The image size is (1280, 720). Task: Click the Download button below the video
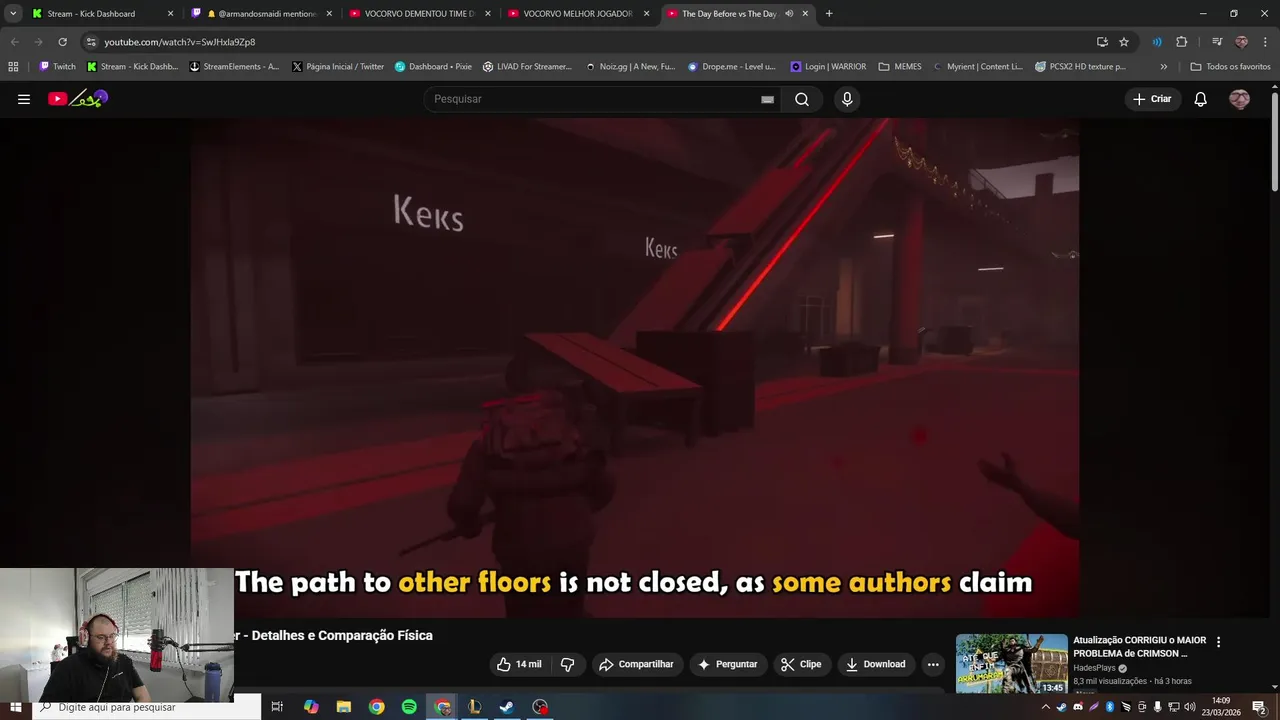[875, 664]
